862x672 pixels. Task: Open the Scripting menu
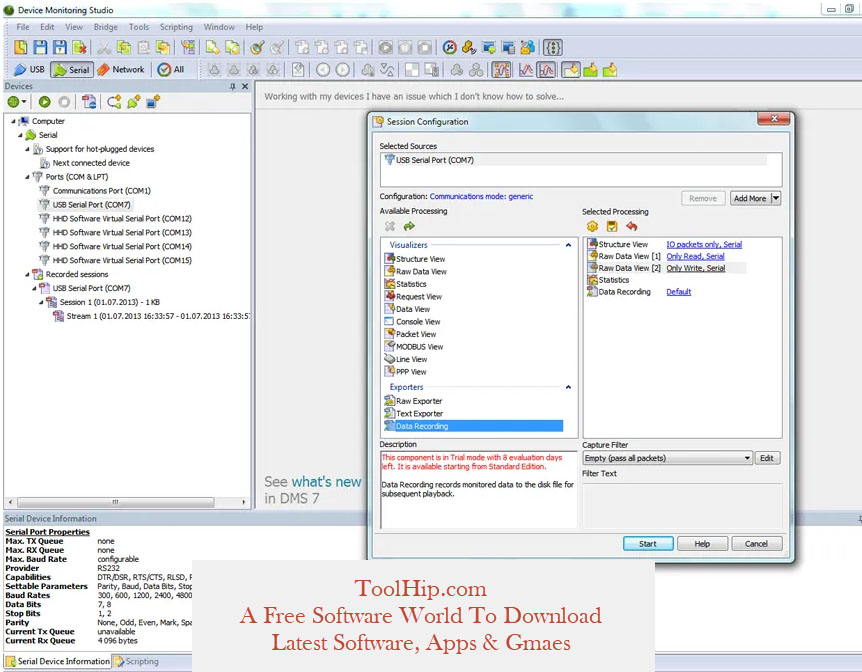pyautogui.click(x=176, y=27)
